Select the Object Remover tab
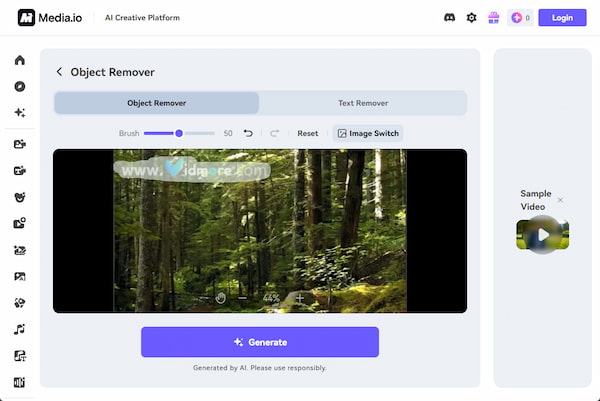Screen dimensions: 600x401 click(156, 103)
